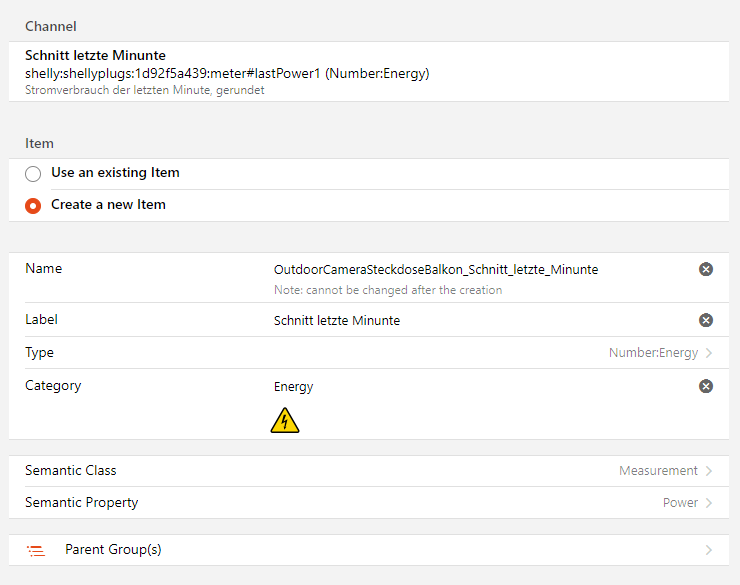Screen dimensions: 740x585
Task: Open the Semantic Class selector
Action: pyautogui.click(x=370, y=471)
